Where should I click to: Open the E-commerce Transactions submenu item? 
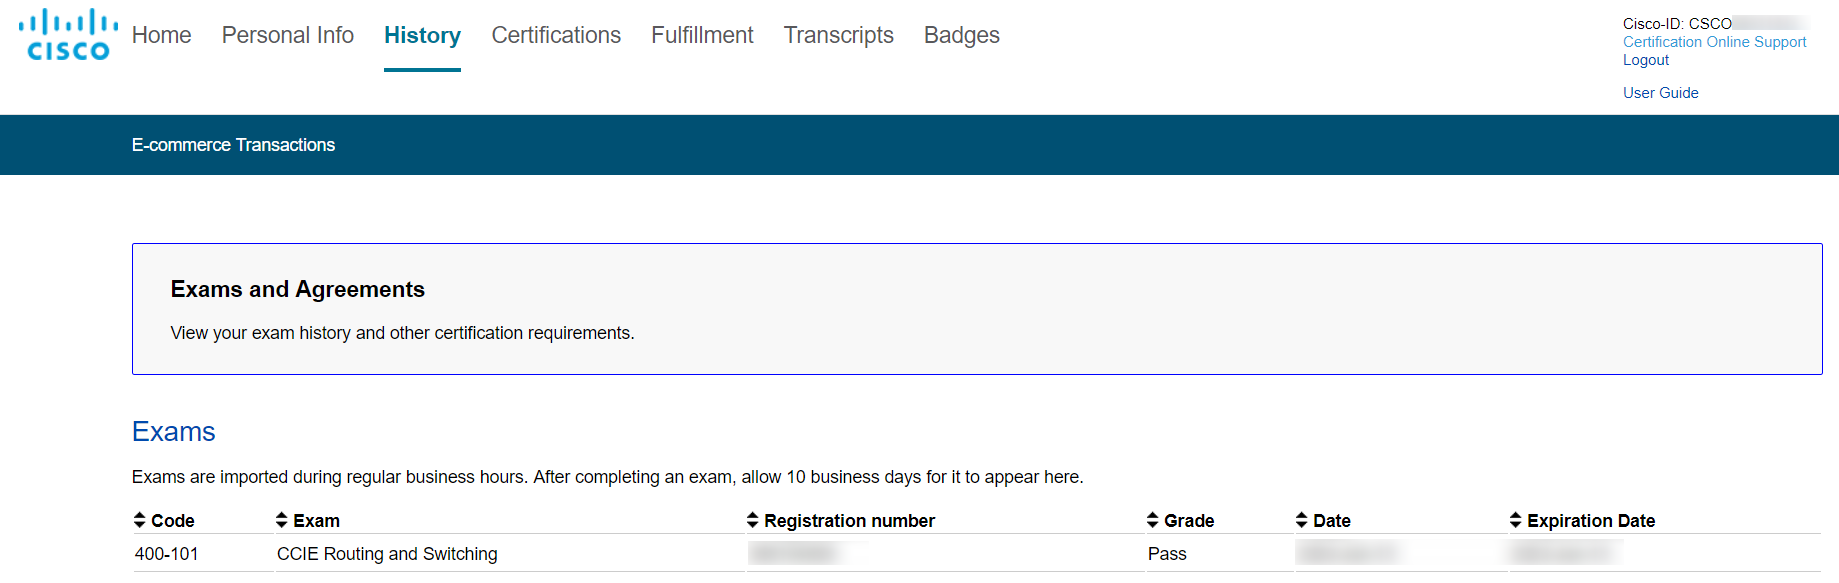[233, 145]
